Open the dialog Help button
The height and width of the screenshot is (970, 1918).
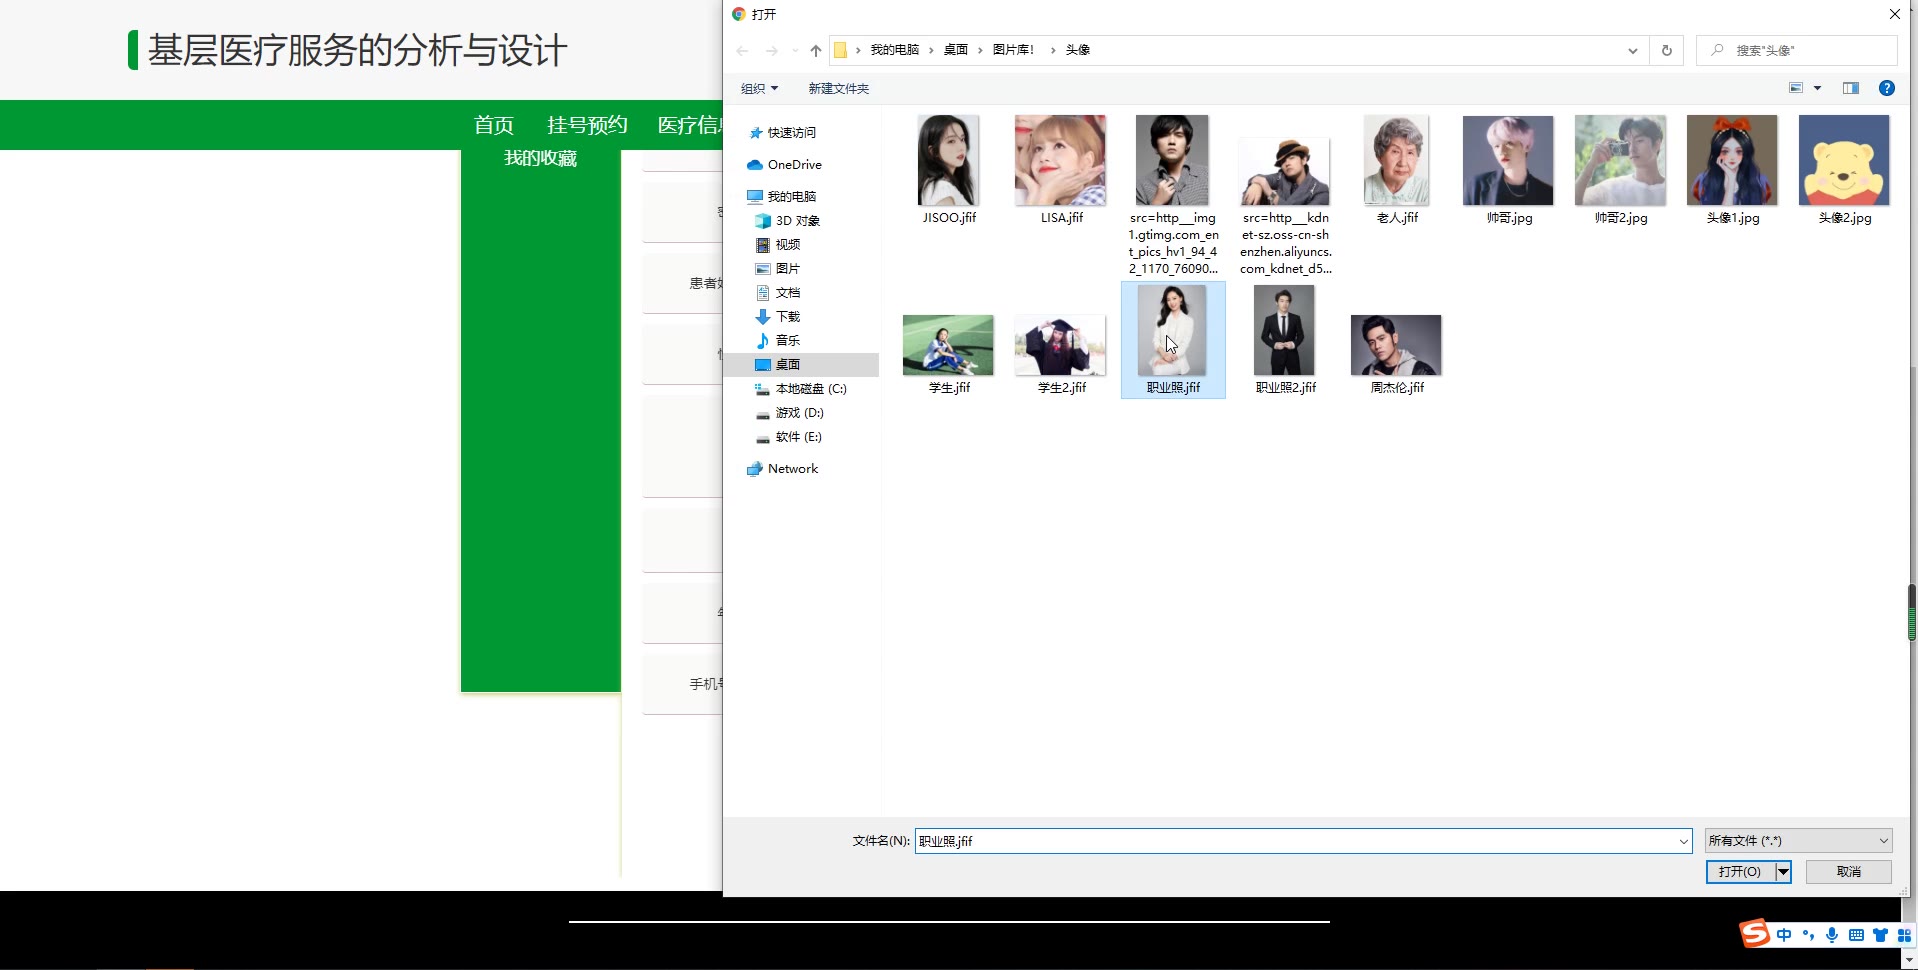[1886, 88]
